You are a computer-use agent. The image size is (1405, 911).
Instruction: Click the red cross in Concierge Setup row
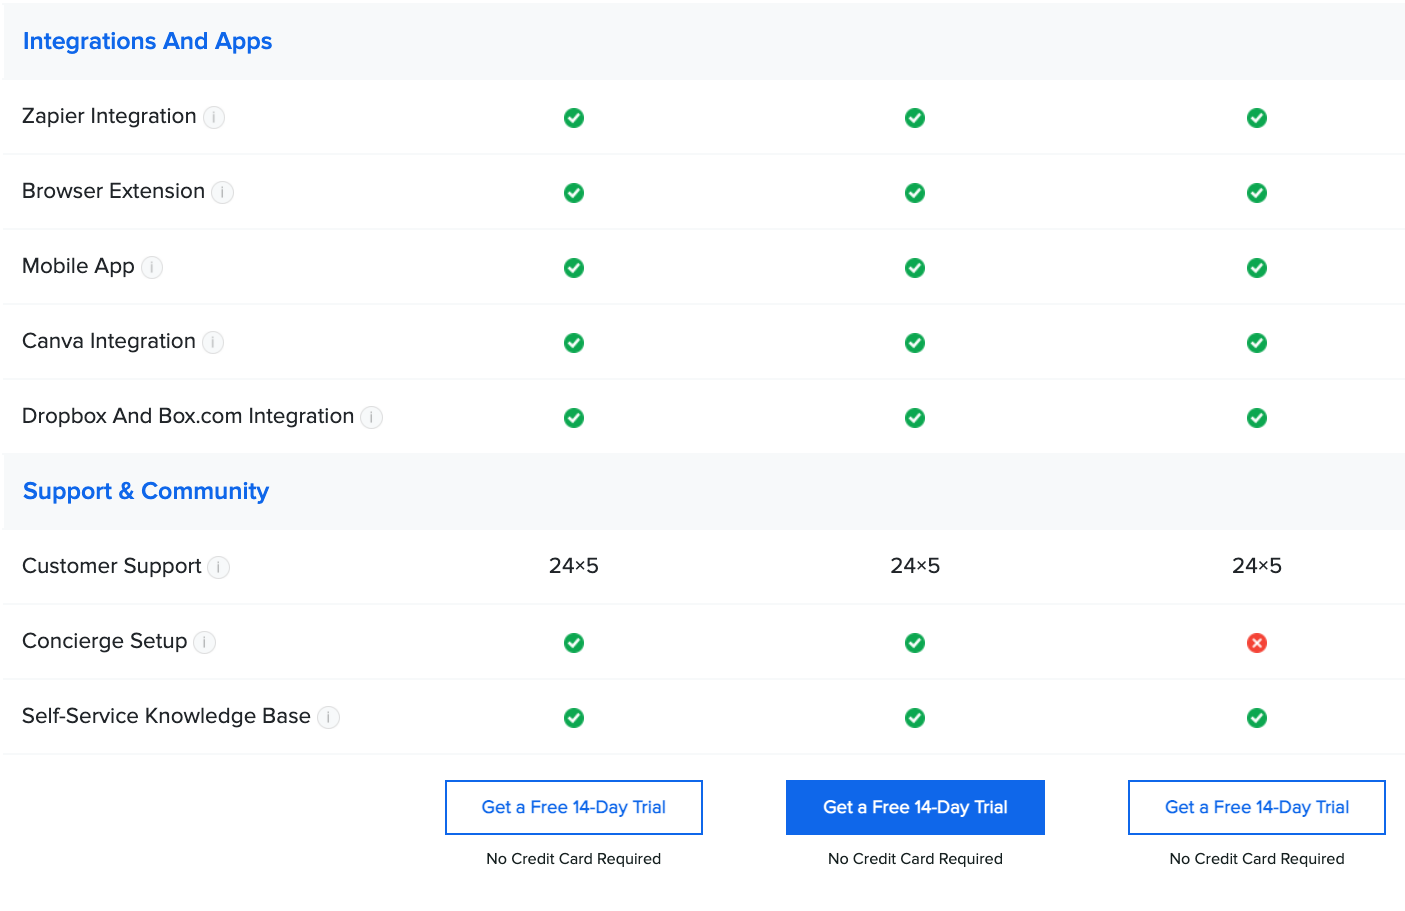click(1256, 643)
